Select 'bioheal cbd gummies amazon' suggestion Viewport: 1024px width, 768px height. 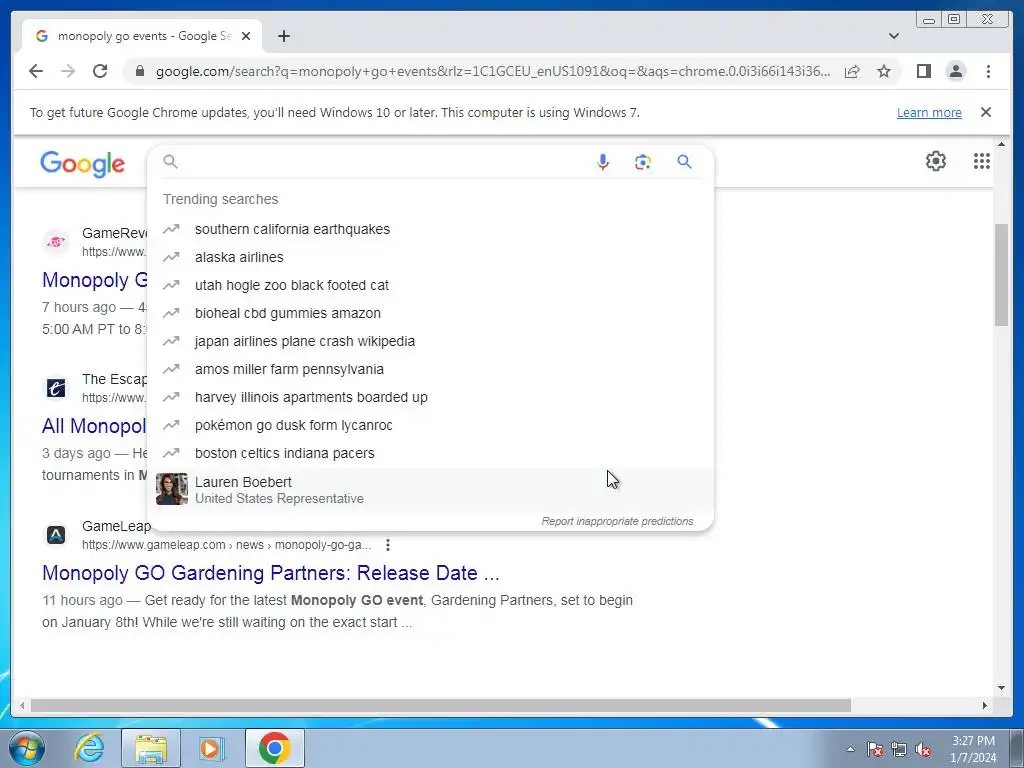[x=431, y=313]
